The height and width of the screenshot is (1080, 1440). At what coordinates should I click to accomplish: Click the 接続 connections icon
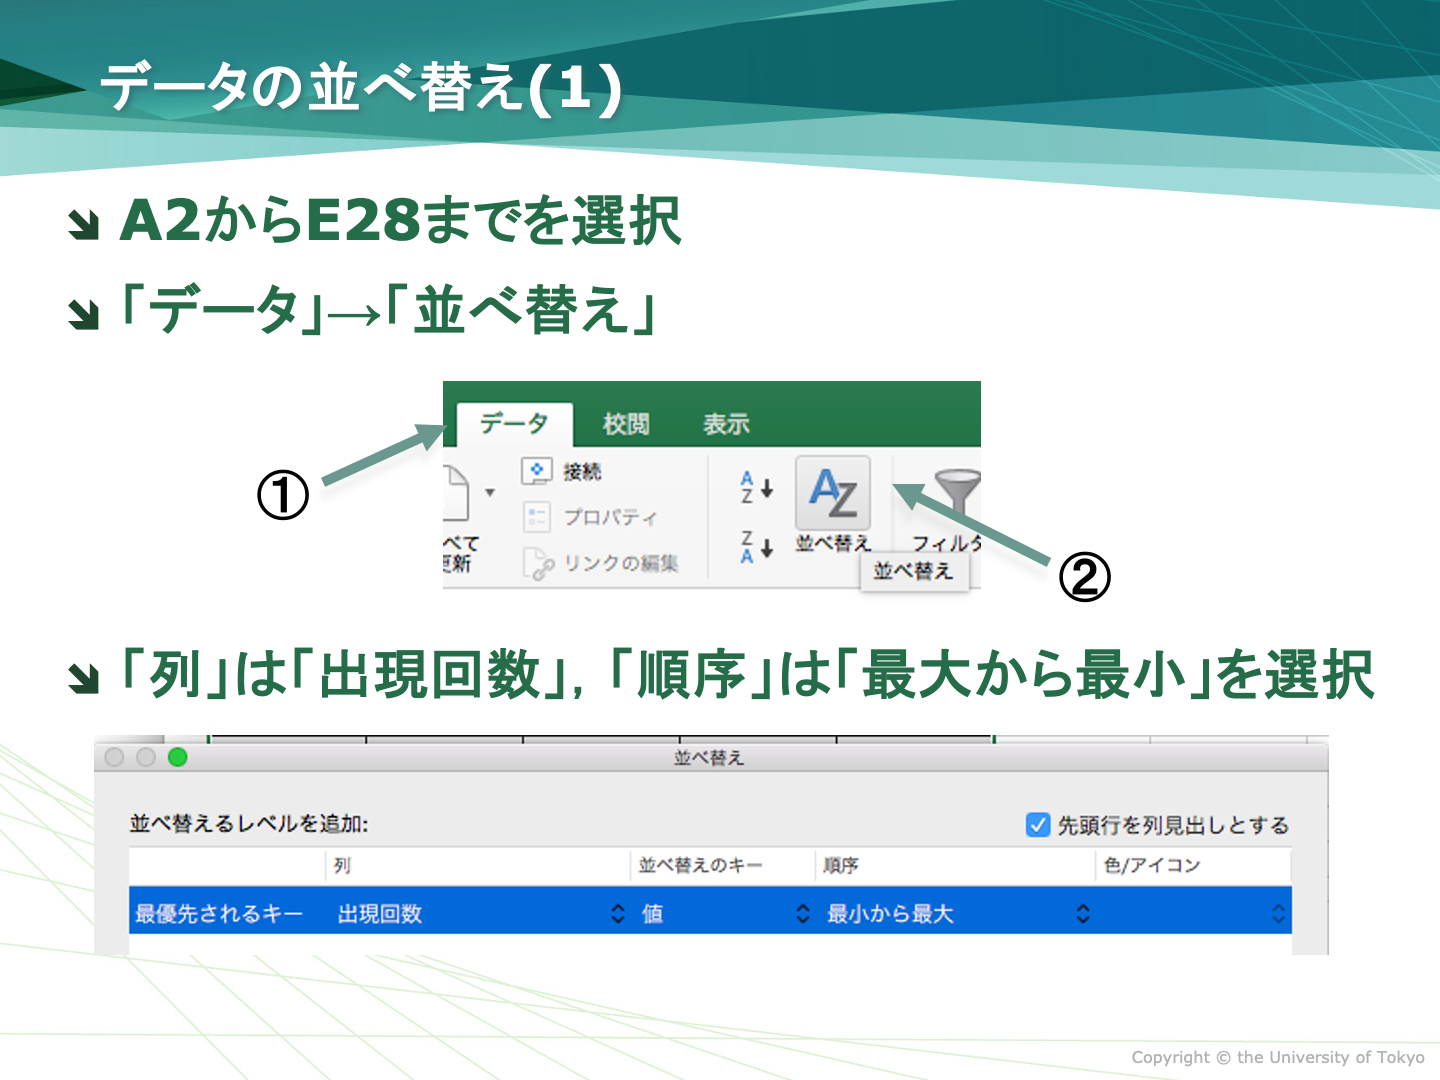point(537,471)
